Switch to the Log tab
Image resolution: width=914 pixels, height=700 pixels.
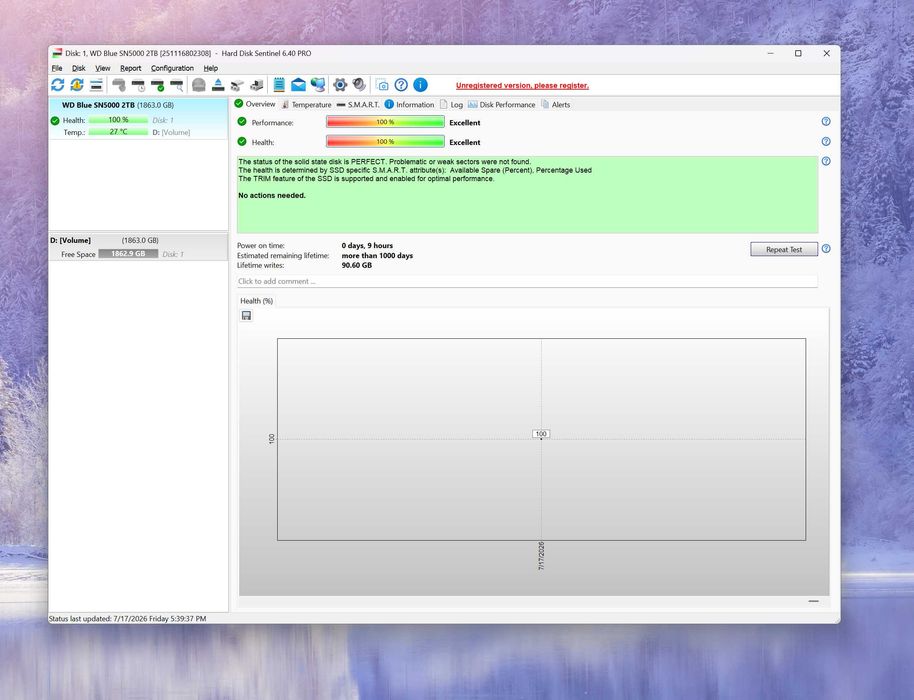(451, 104)
